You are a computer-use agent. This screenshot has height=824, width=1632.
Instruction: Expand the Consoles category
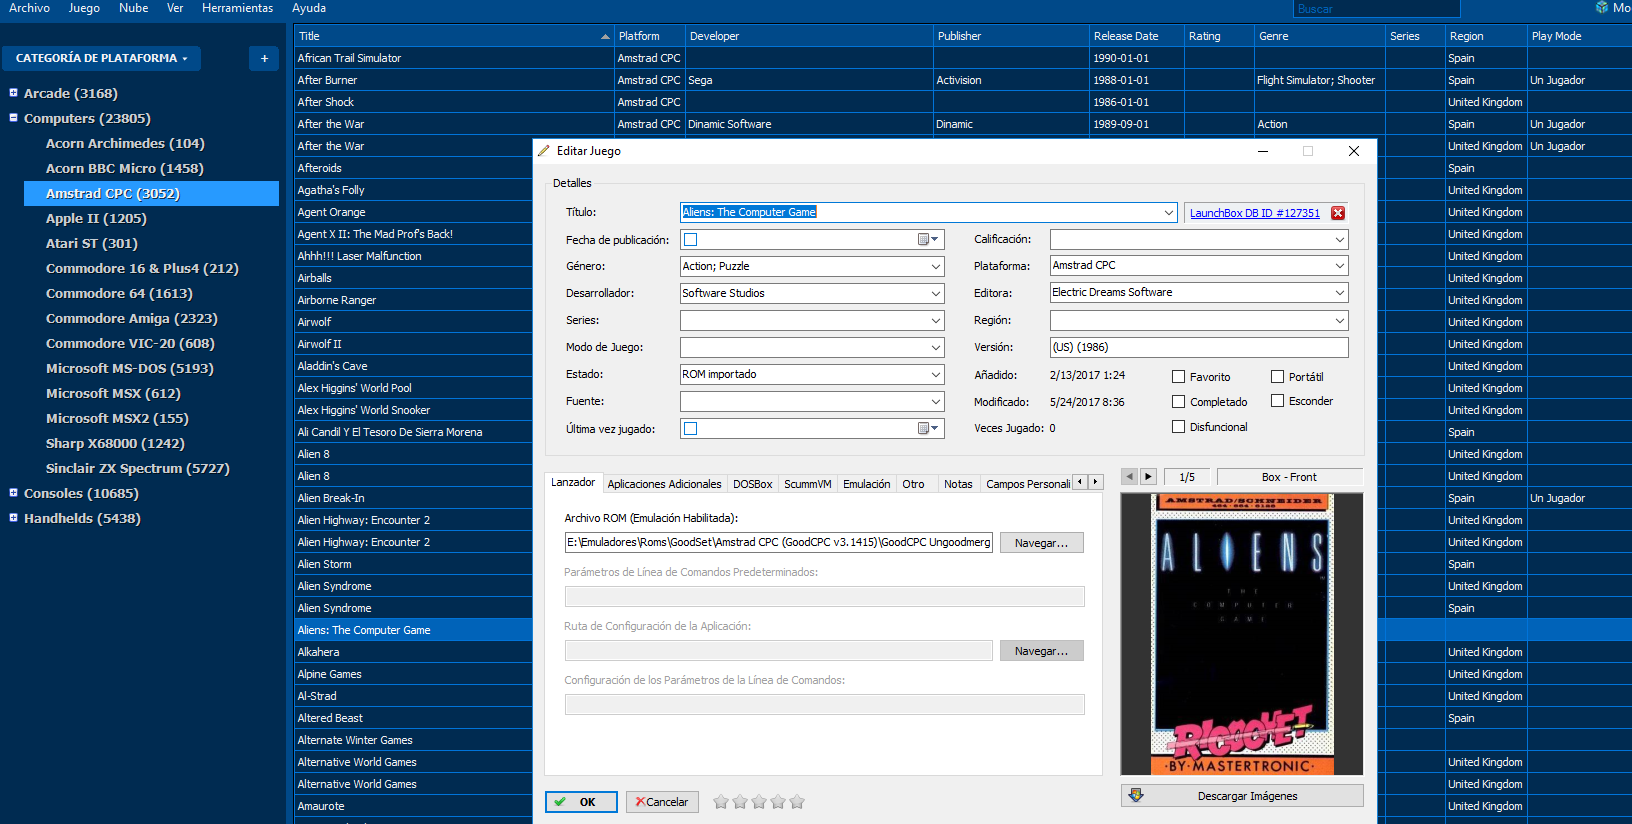click(13, 493)
